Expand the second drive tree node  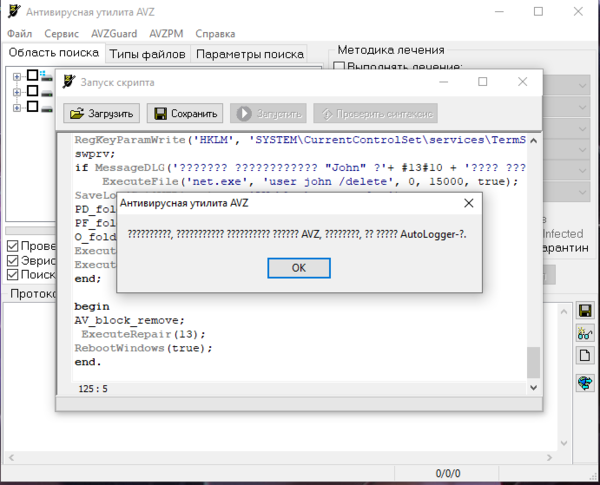coord(16,92)
